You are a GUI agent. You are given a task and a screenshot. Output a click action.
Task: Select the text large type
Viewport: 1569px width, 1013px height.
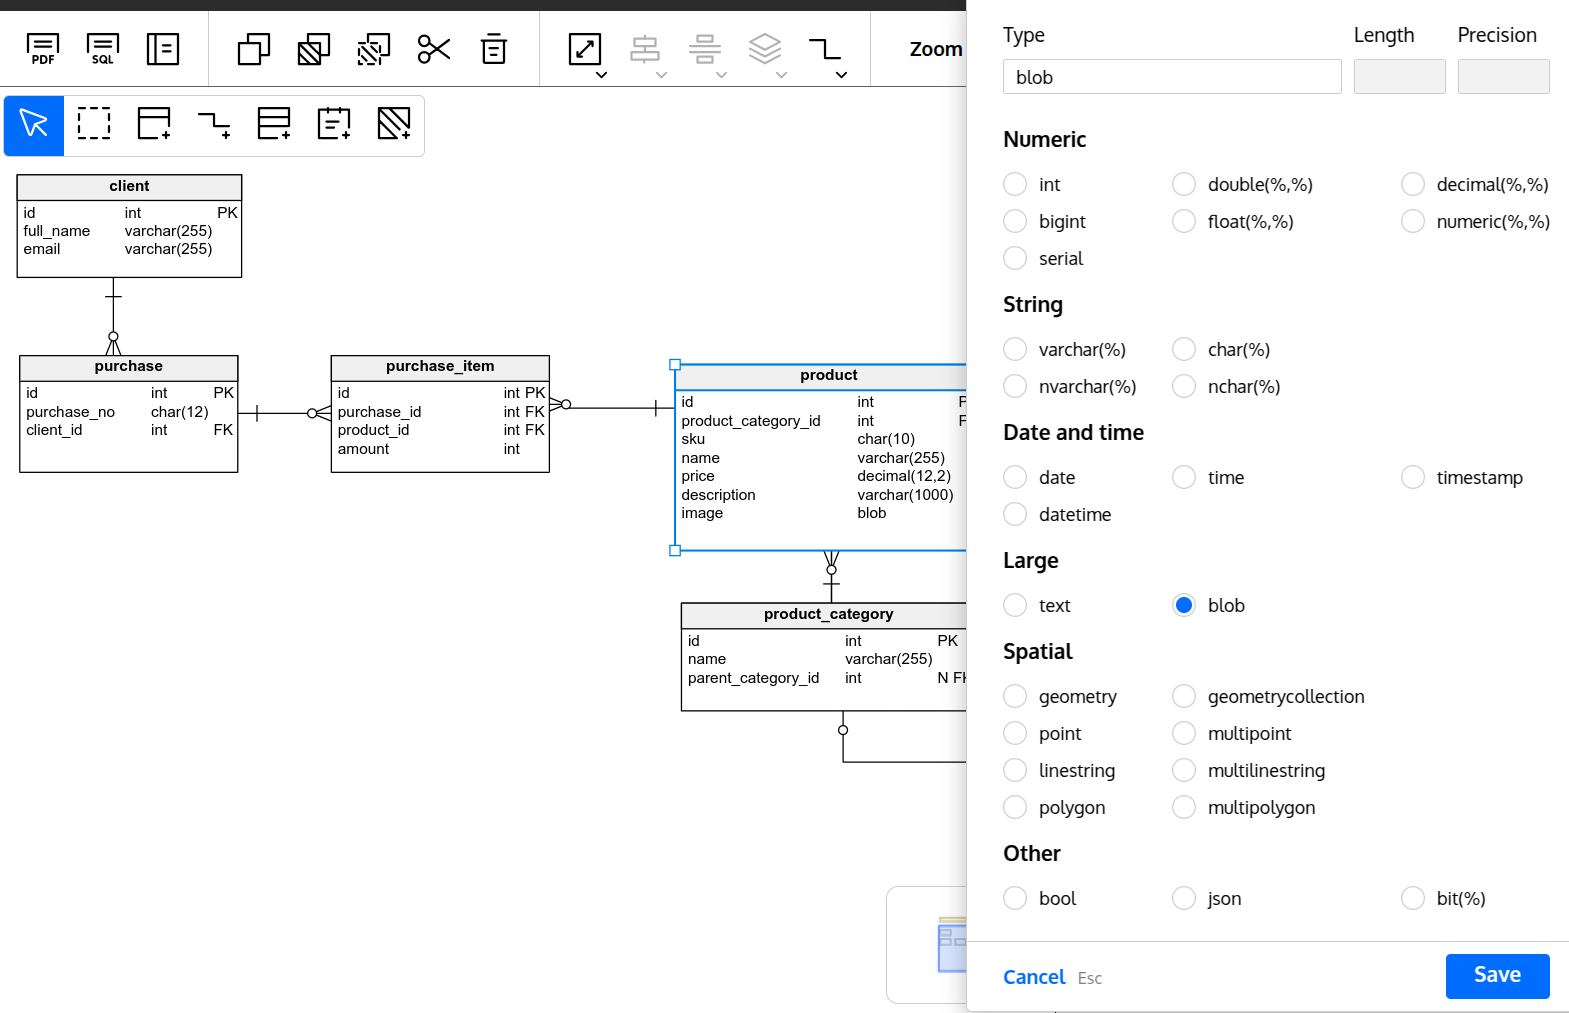tap(1015, 605)
